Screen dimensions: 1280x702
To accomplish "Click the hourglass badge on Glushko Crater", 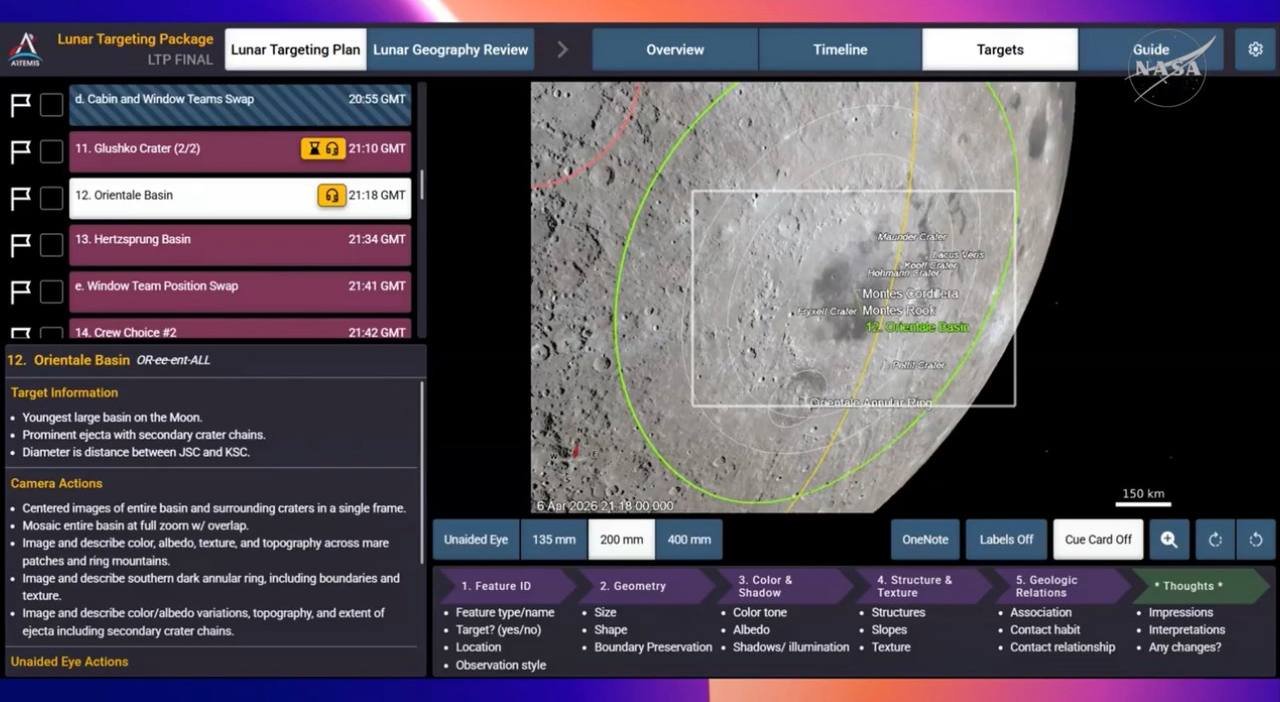I will point(314,149).
